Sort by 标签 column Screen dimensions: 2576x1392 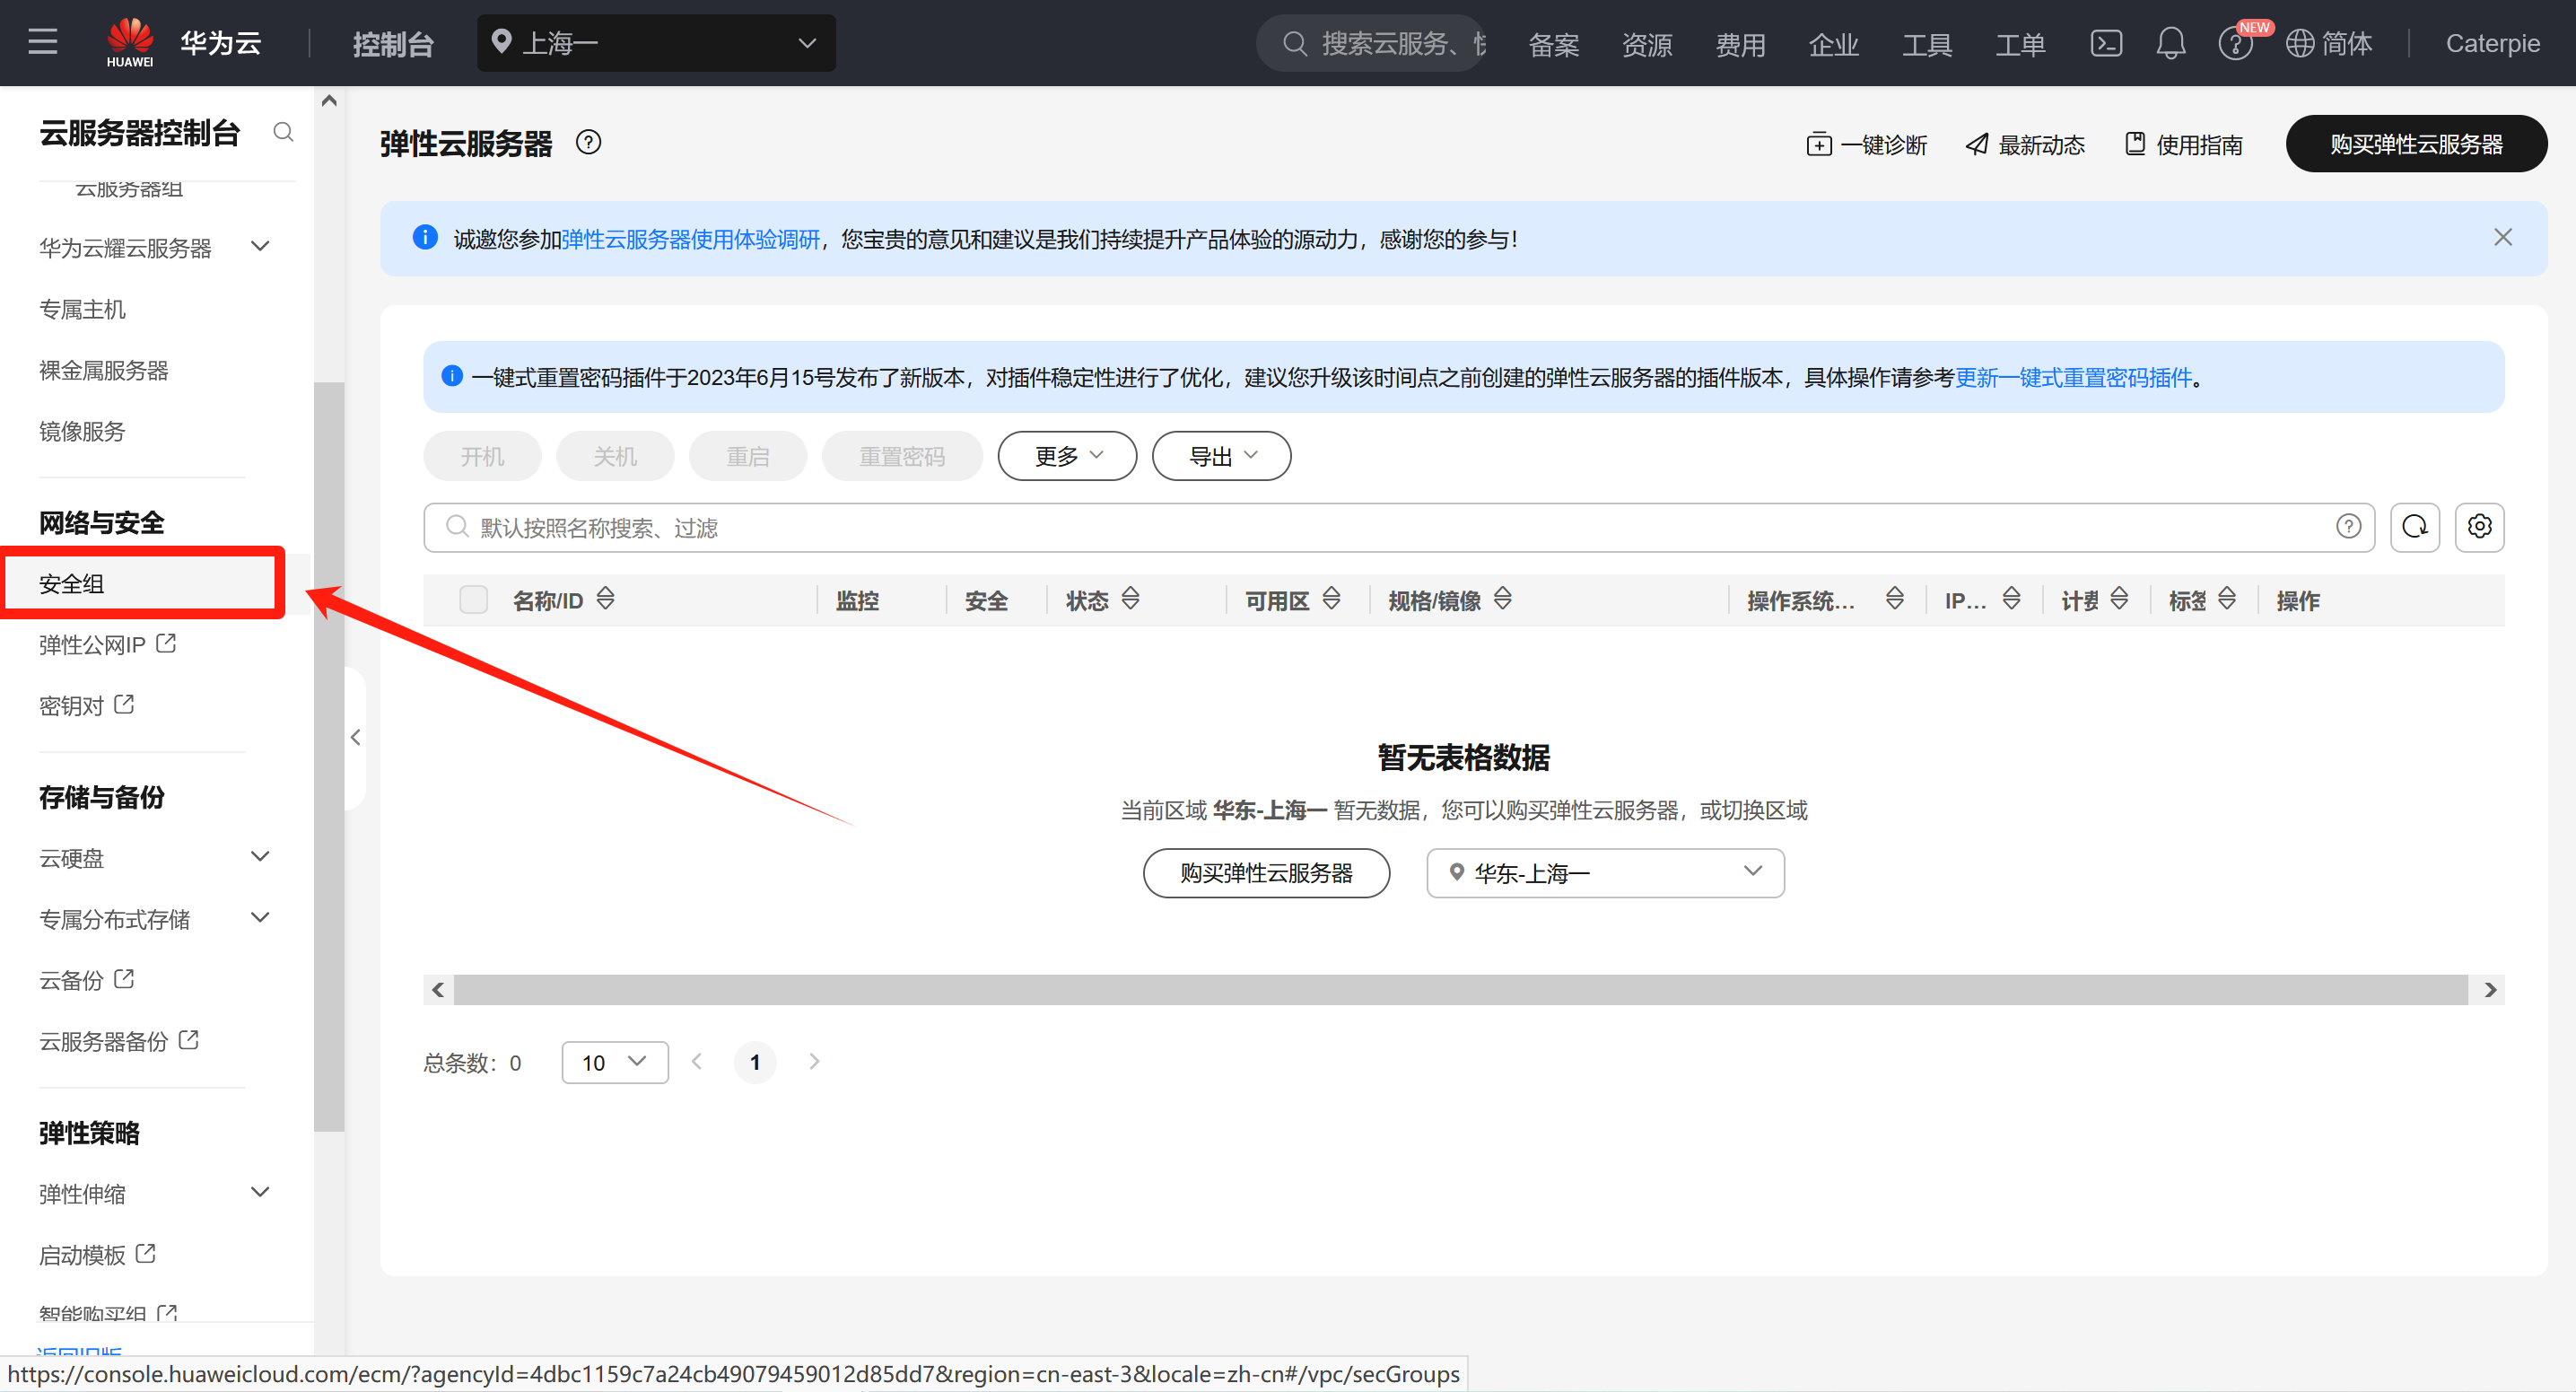[x=2227, y=599]
